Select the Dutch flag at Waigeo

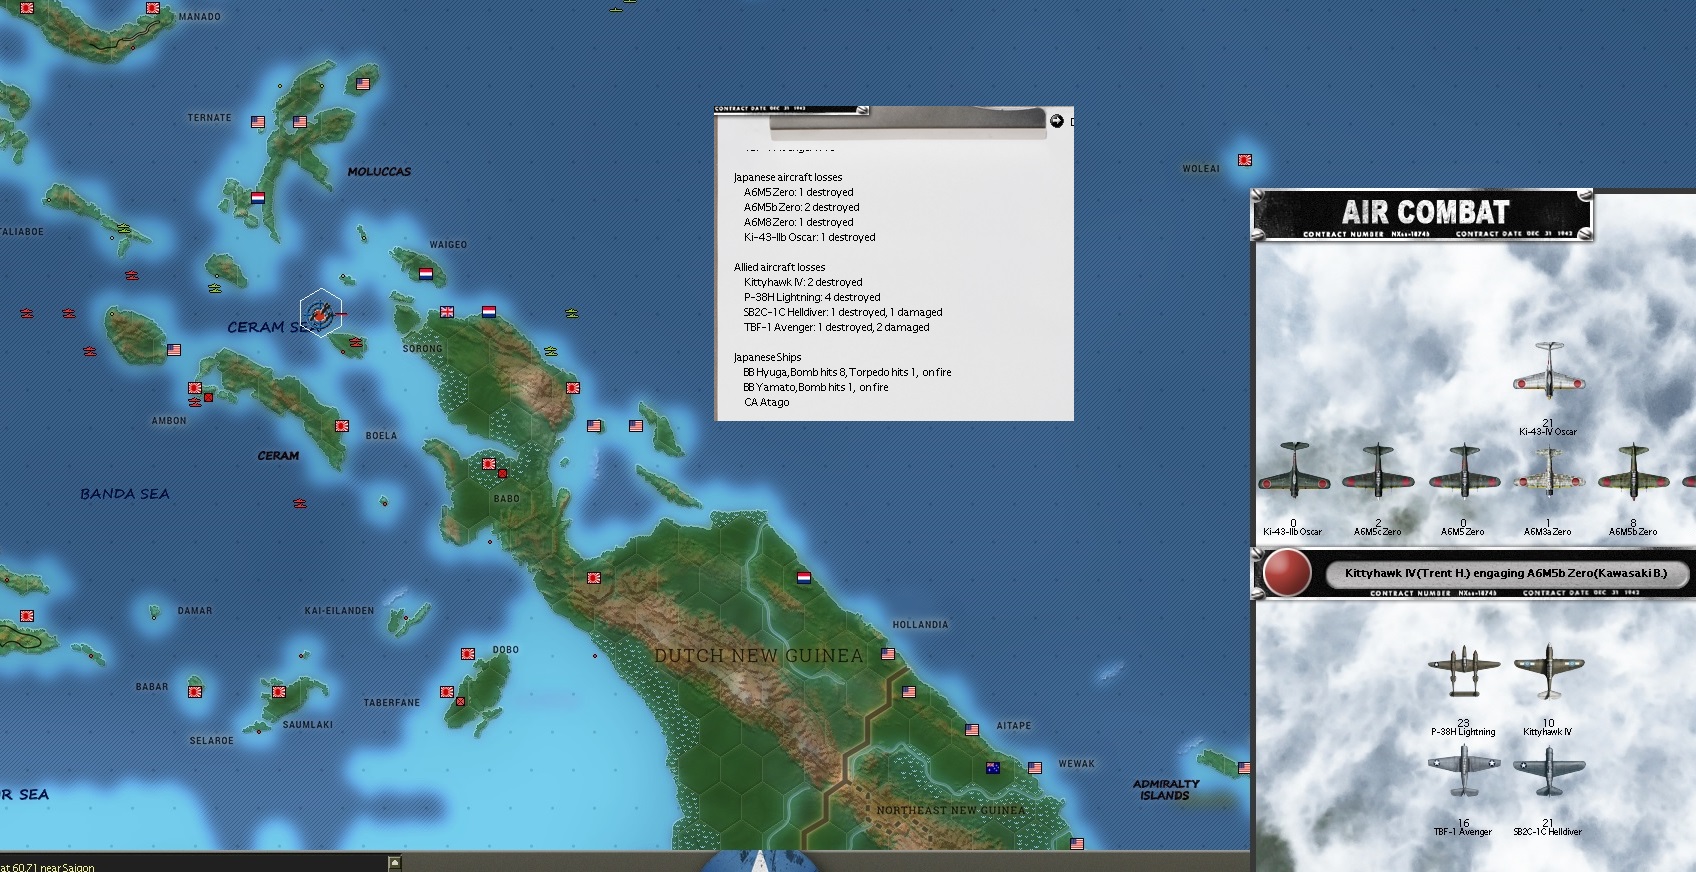tap(425, 273)
